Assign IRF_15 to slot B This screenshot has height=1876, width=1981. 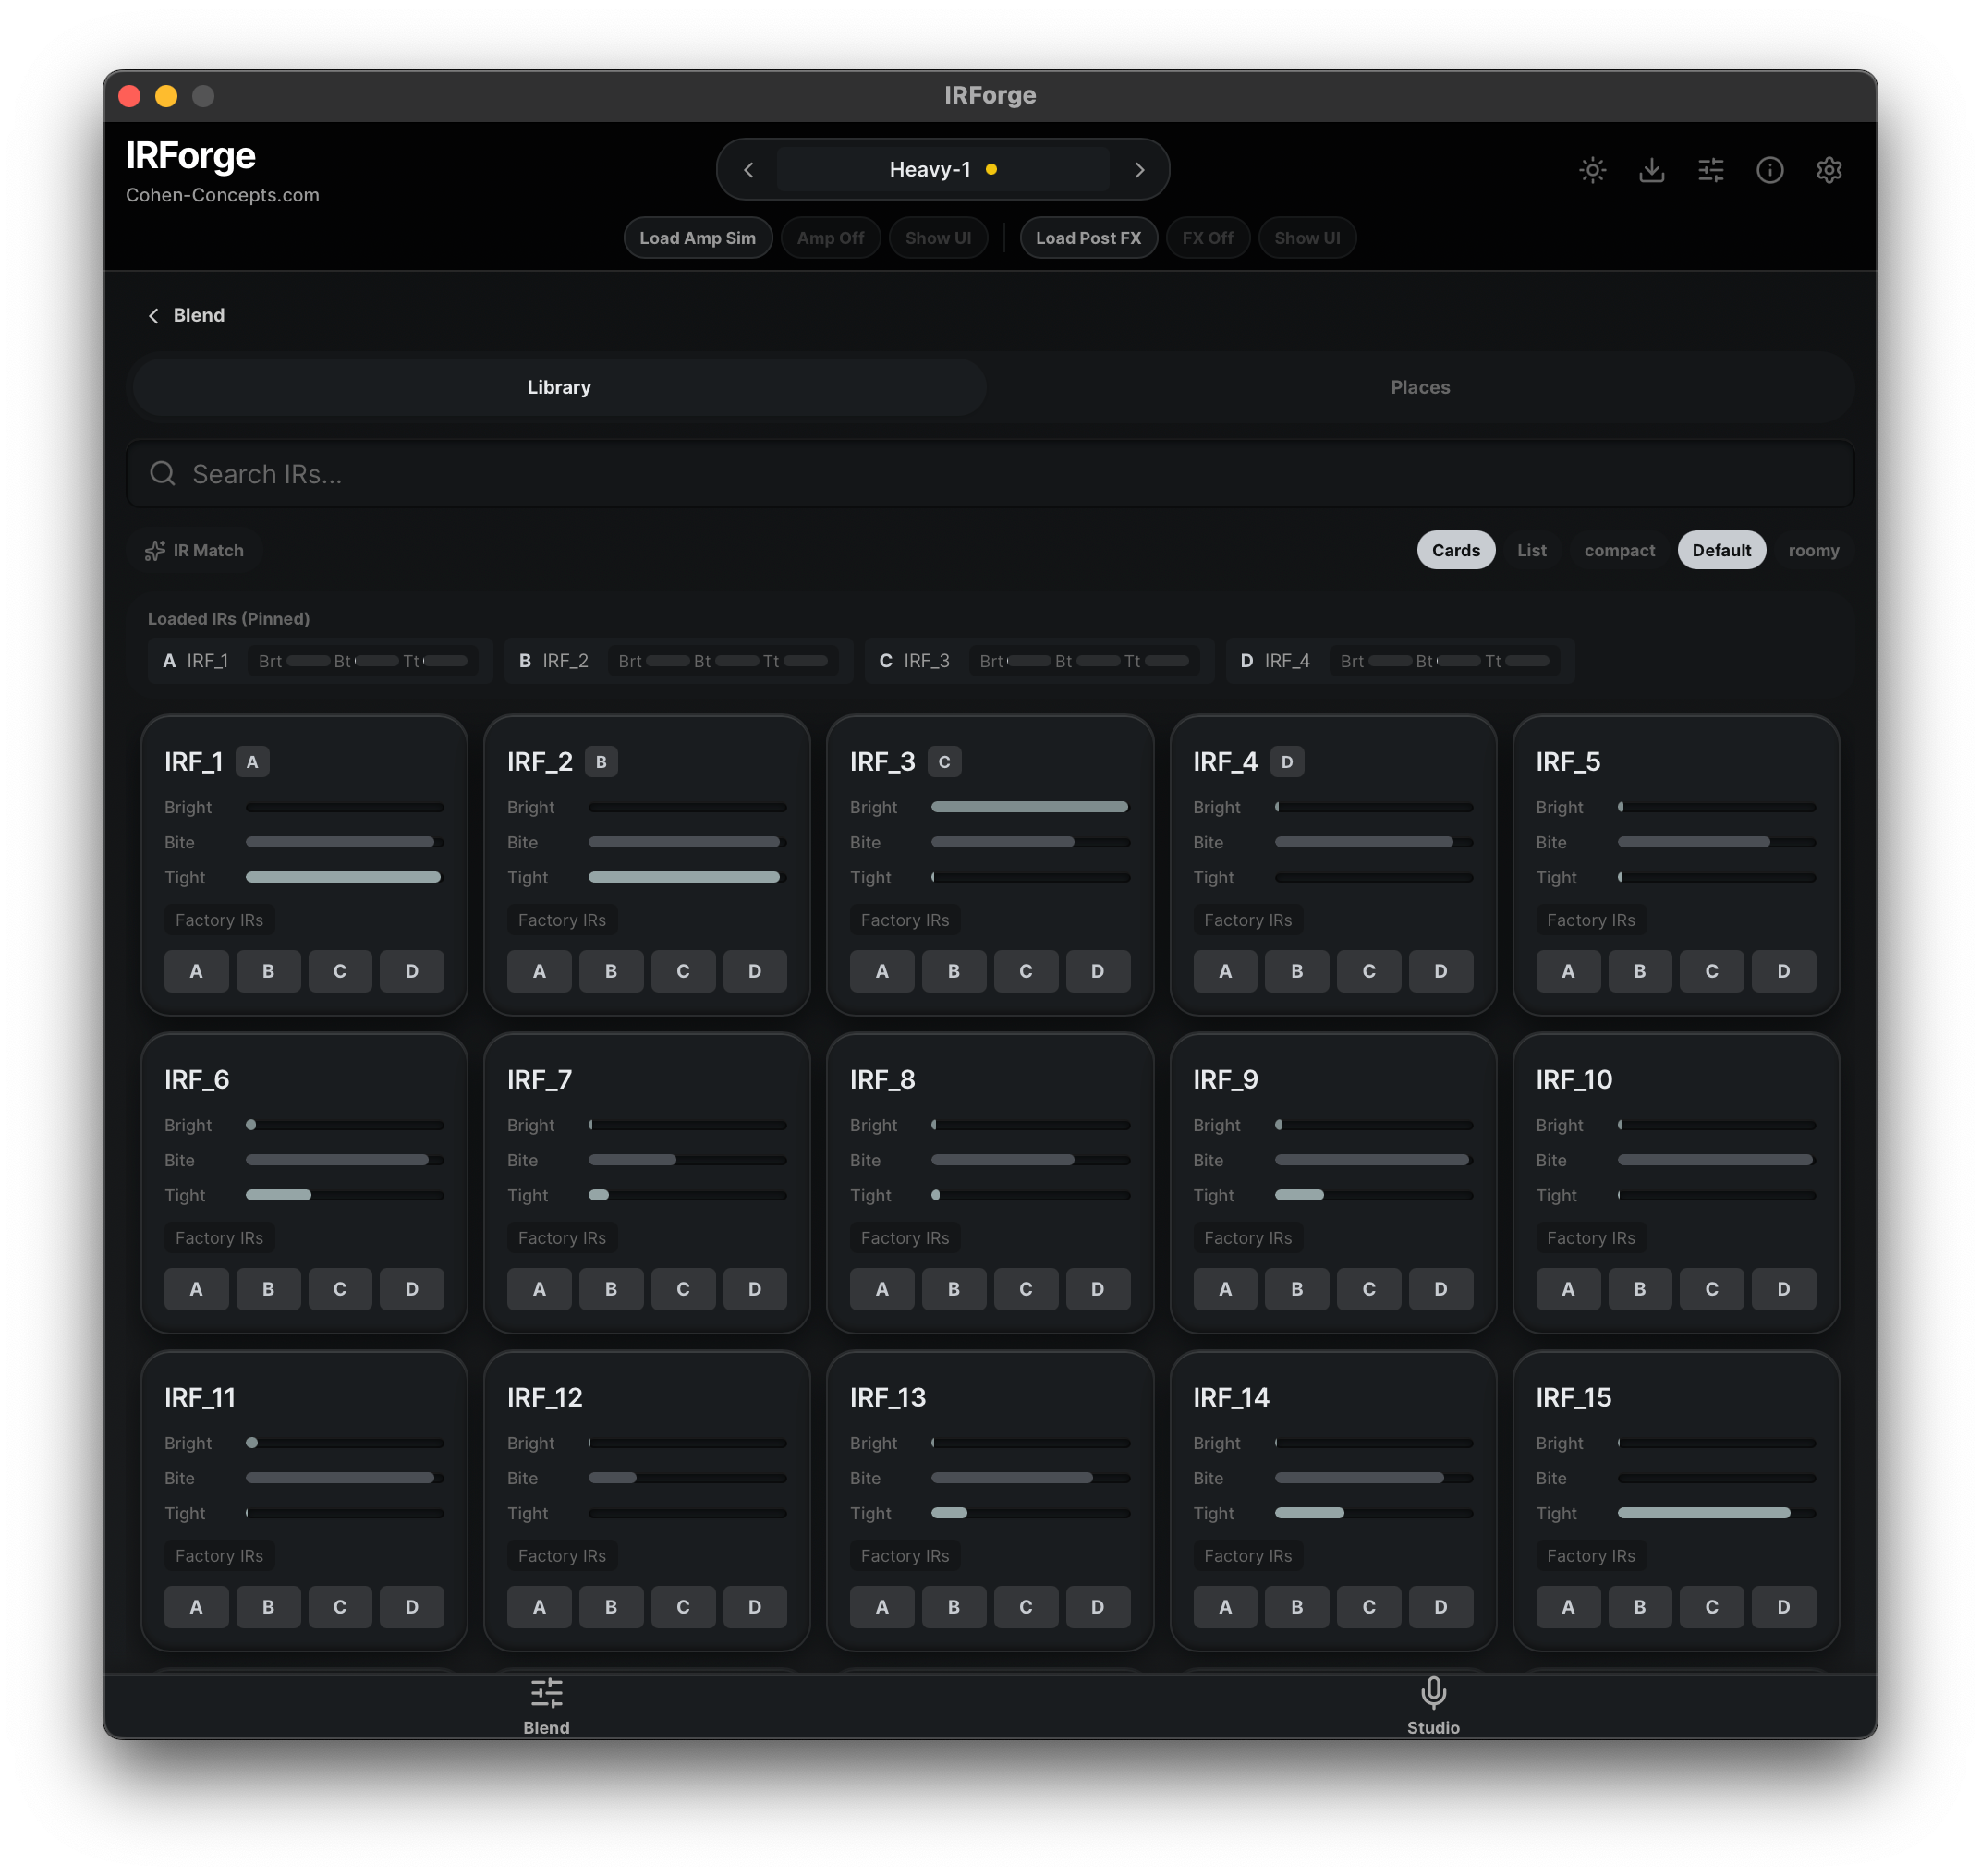pyautogui.click(x=1639, y=1607)
